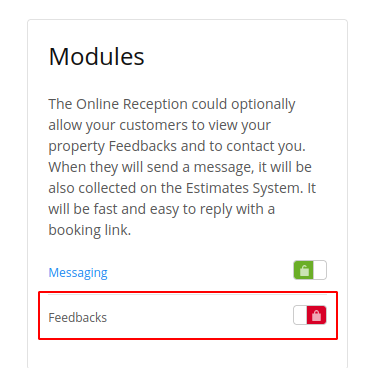Click the green unlocked padlock icon
379x386 pixels.
pyautogui.click(x=304, y=270)
